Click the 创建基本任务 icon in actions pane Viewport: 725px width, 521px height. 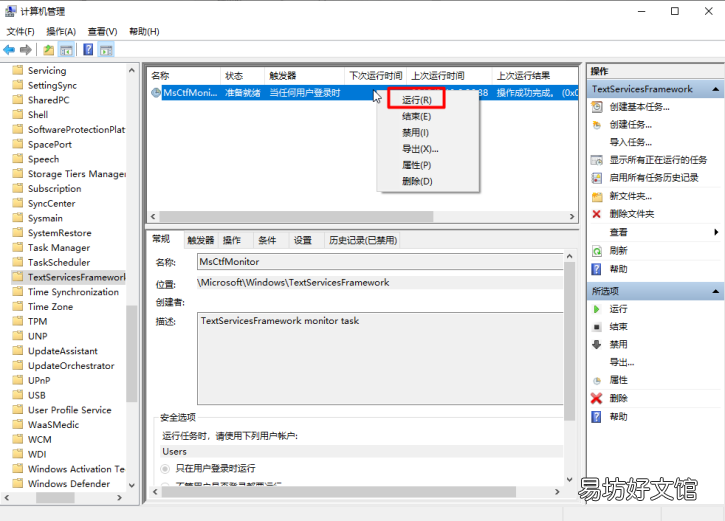point(597,107)
